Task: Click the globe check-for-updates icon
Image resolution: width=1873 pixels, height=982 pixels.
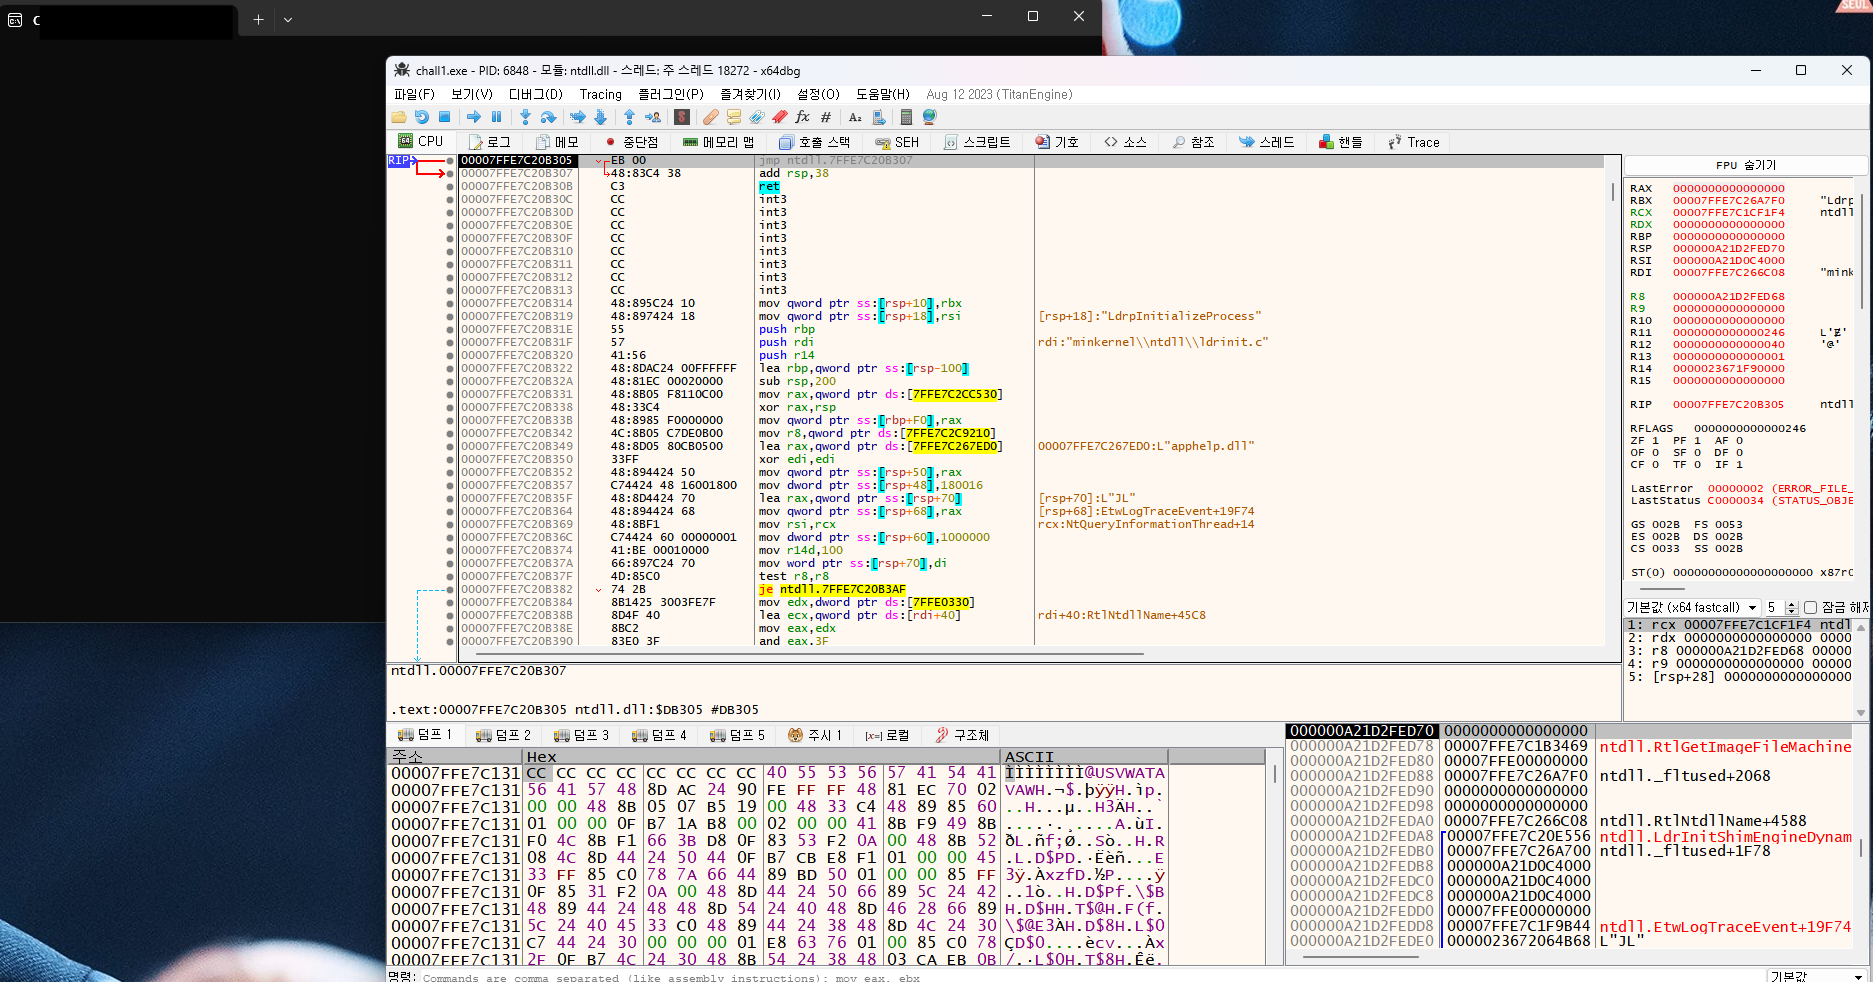Action: (x=929, y=117)
